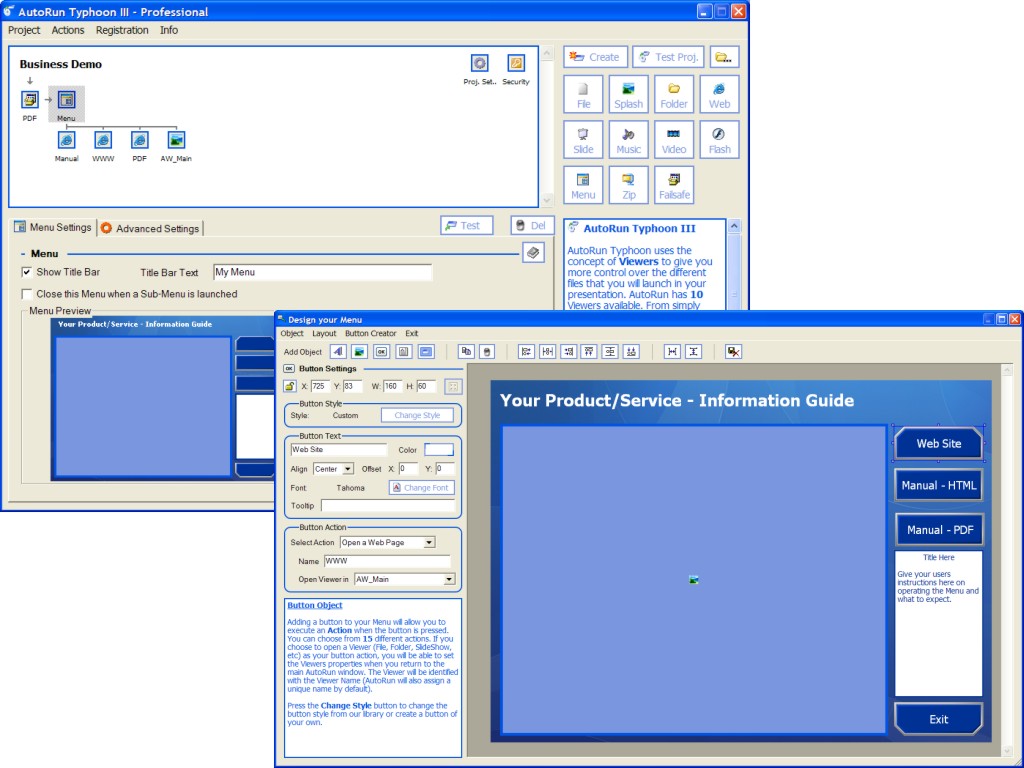1024x768 pixels.
Task: Uncheck the Show Title Bar checkbox
Action: (x=27, y=272)
